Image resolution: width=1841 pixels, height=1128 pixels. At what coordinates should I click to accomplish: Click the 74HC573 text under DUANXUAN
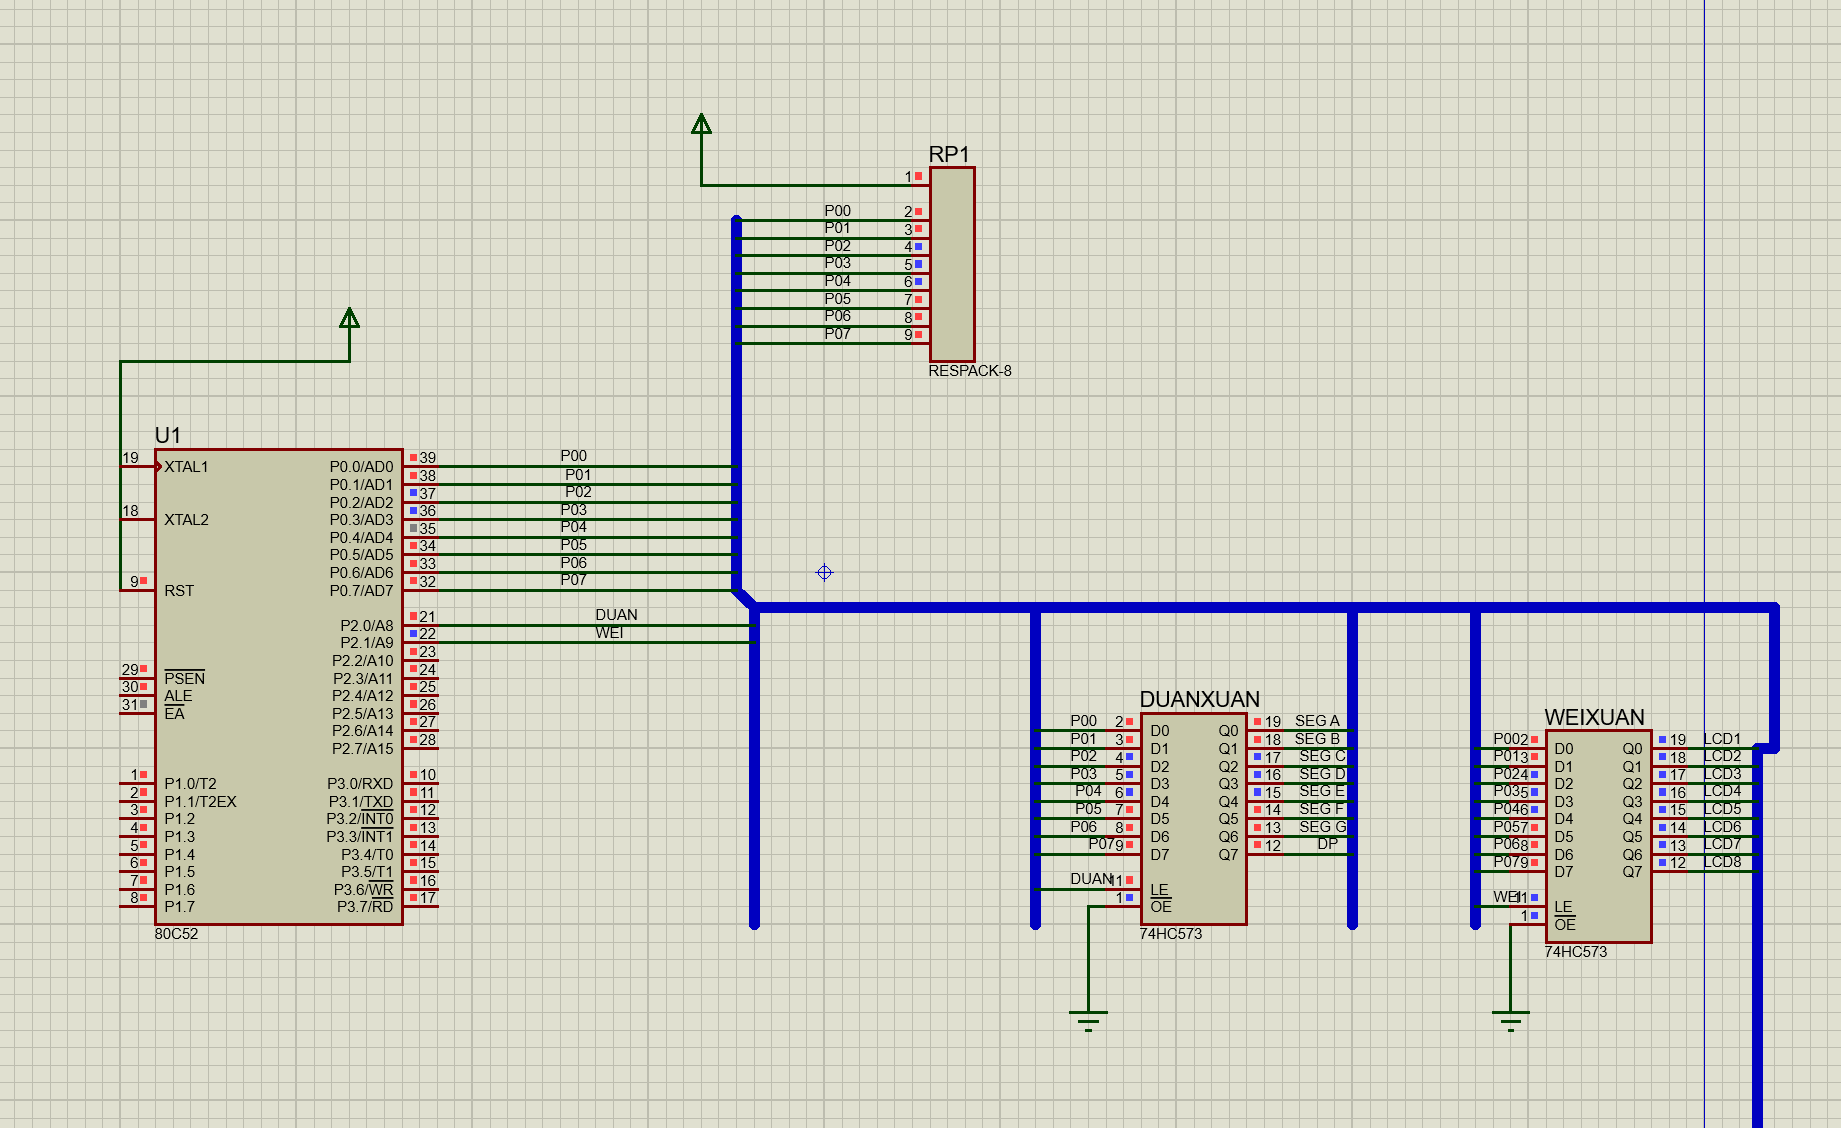coord(1170,934)
